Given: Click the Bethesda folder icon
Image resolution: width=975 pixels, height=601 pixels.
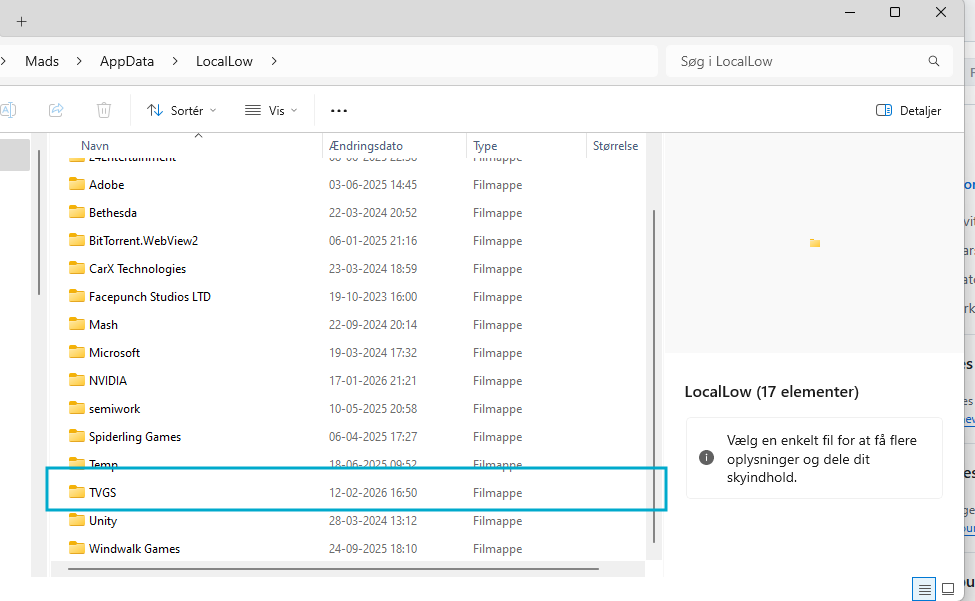Looking at the screenshot, I should tap(76, 213).
